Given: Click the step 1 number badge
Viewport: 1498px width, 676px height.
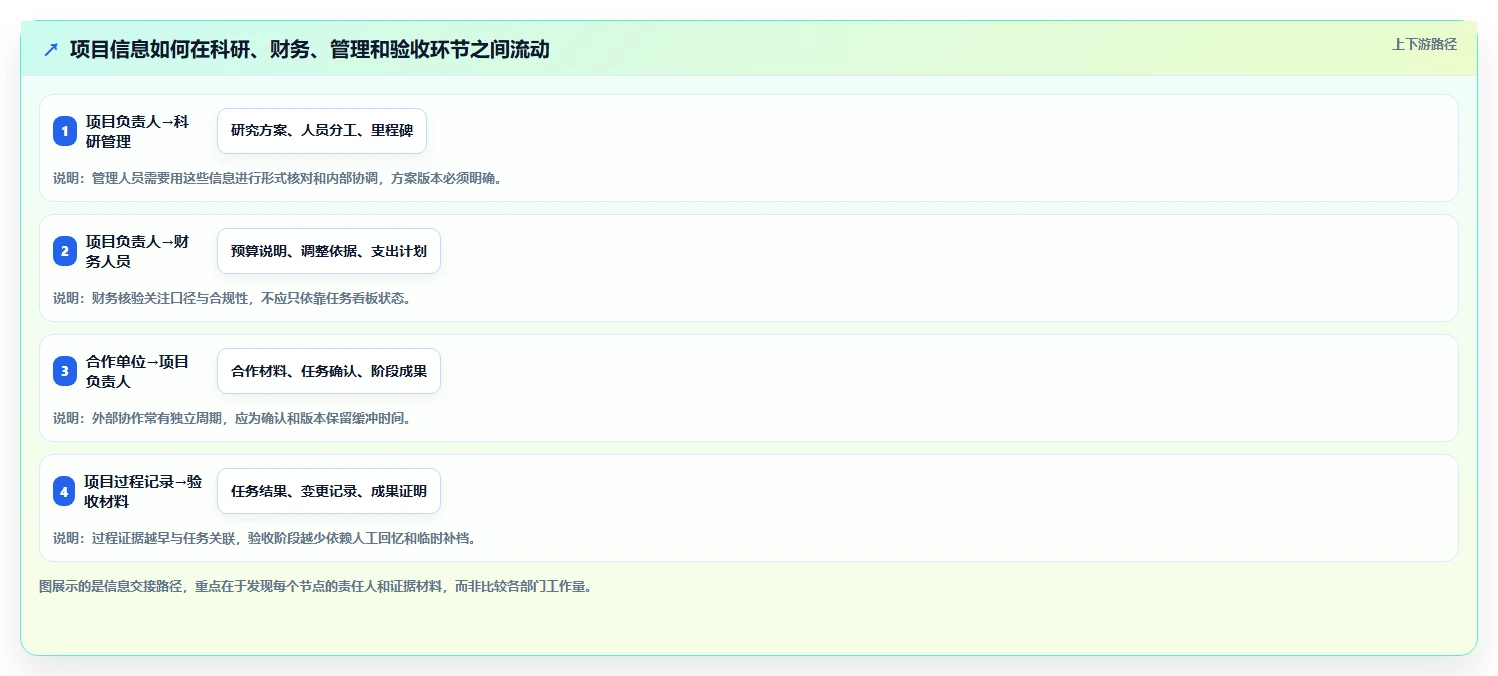Looking at the screenshot, I should point(65,131).
